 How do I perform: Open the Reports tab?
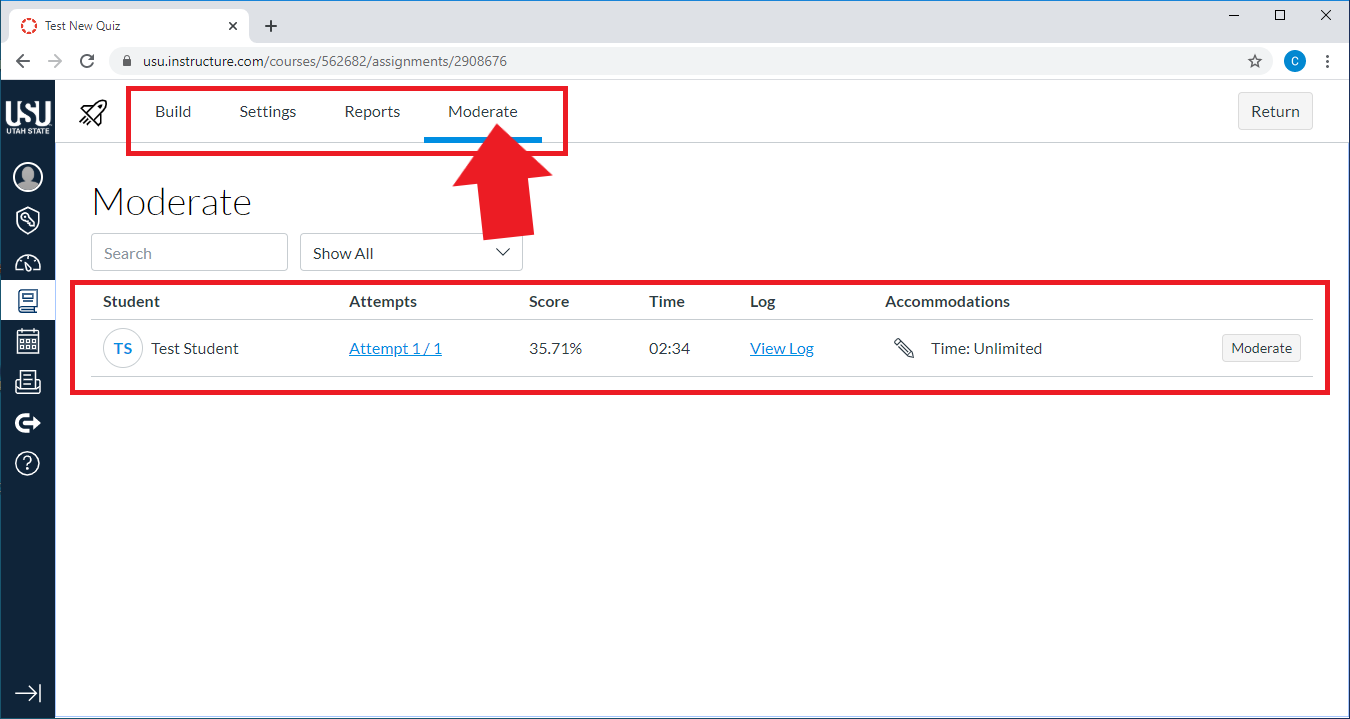[x=372, y=112]
